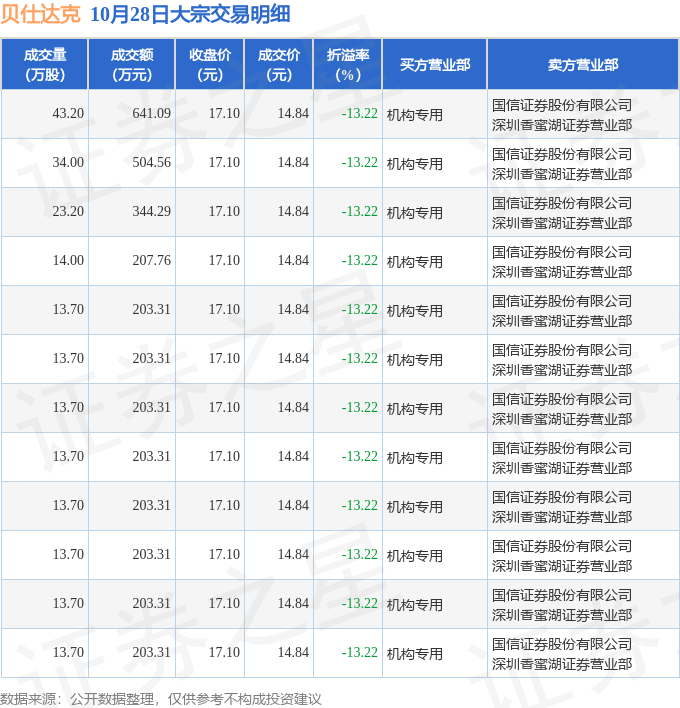The image size is (680, 708).
Task: Click the 10月28日大宗交易明细 title text
Action: pos(190,14)
